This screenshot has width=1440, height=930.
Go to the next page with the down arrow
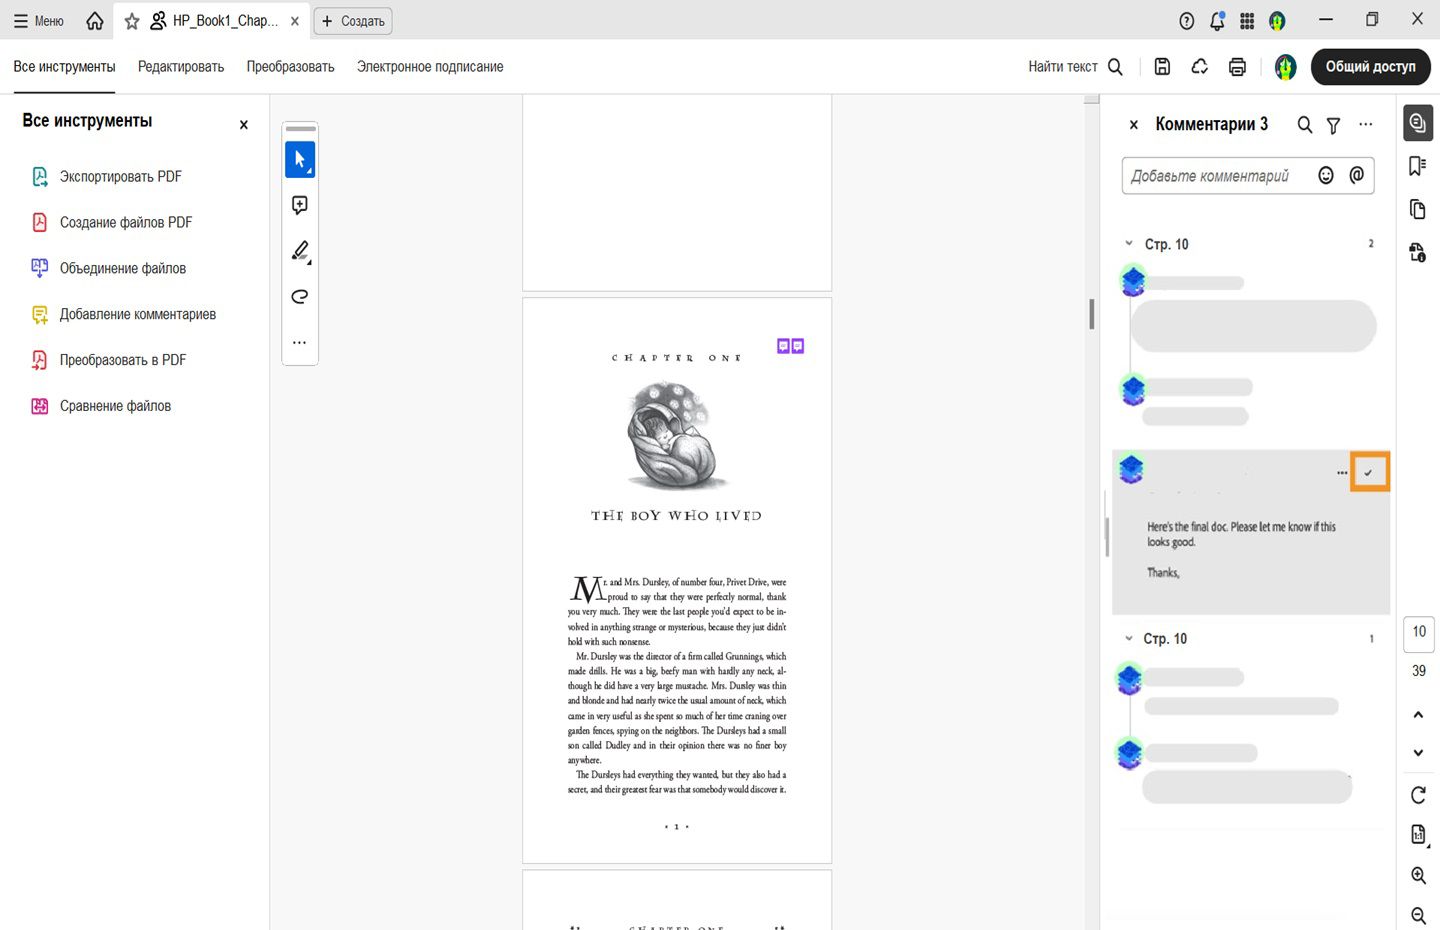click(x=1418, y=753)
